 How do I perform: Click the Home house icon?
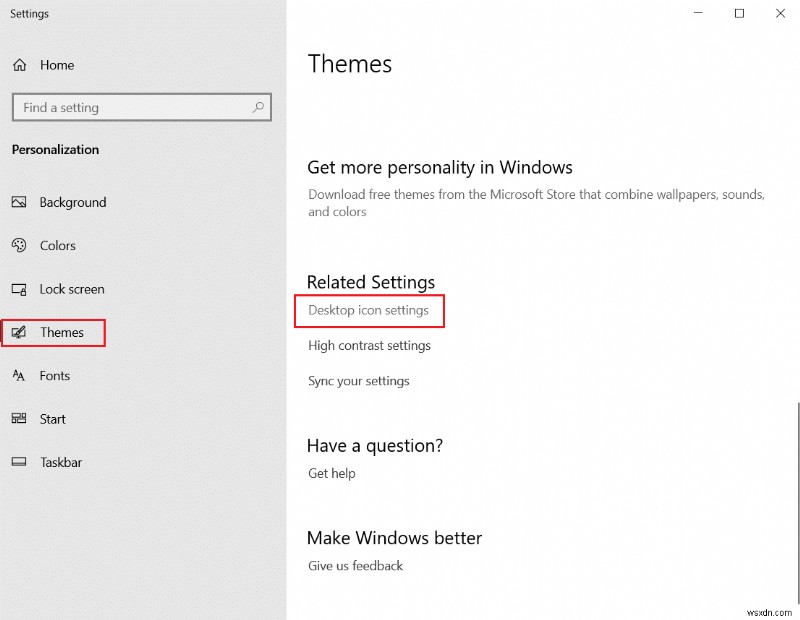pyautogui.click(x=20, y=64)
